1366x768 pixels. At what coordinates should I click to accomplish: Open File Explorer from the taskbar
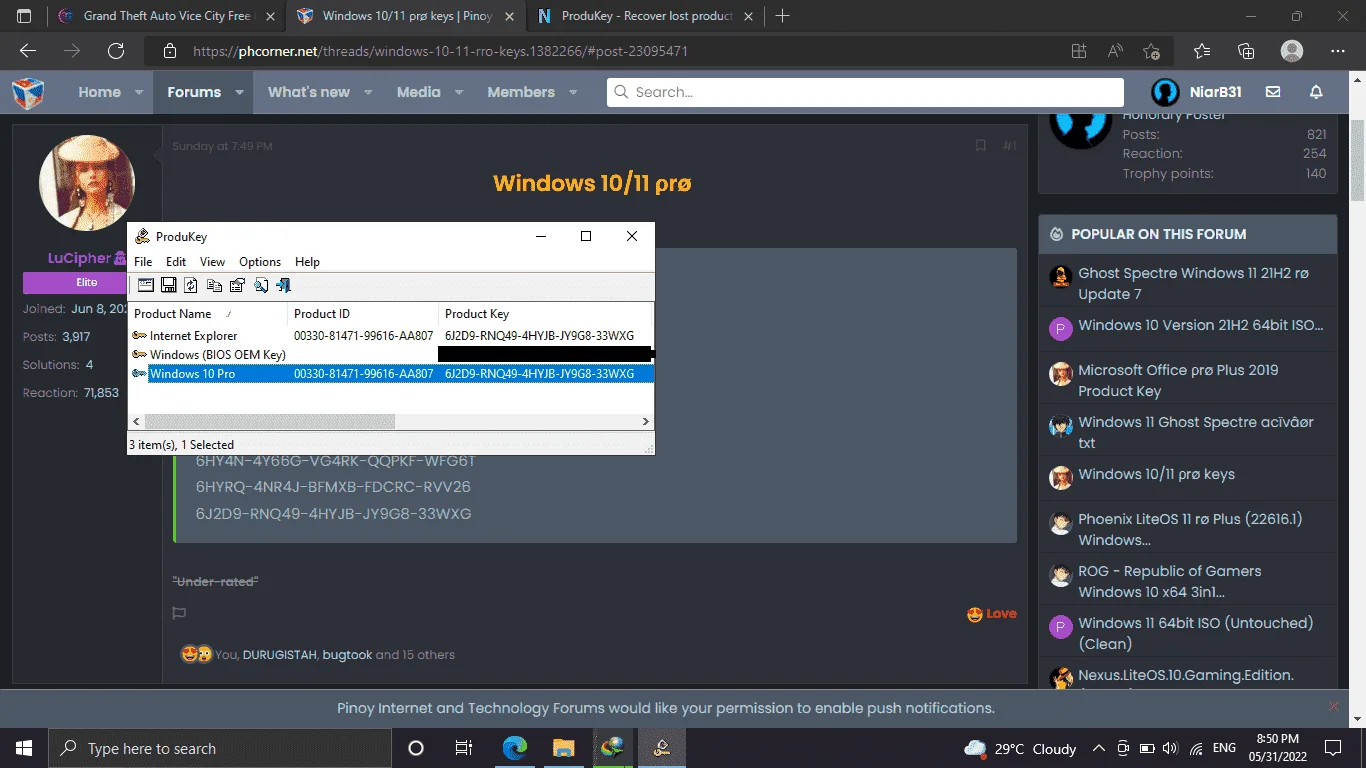[x=563, y=748]
